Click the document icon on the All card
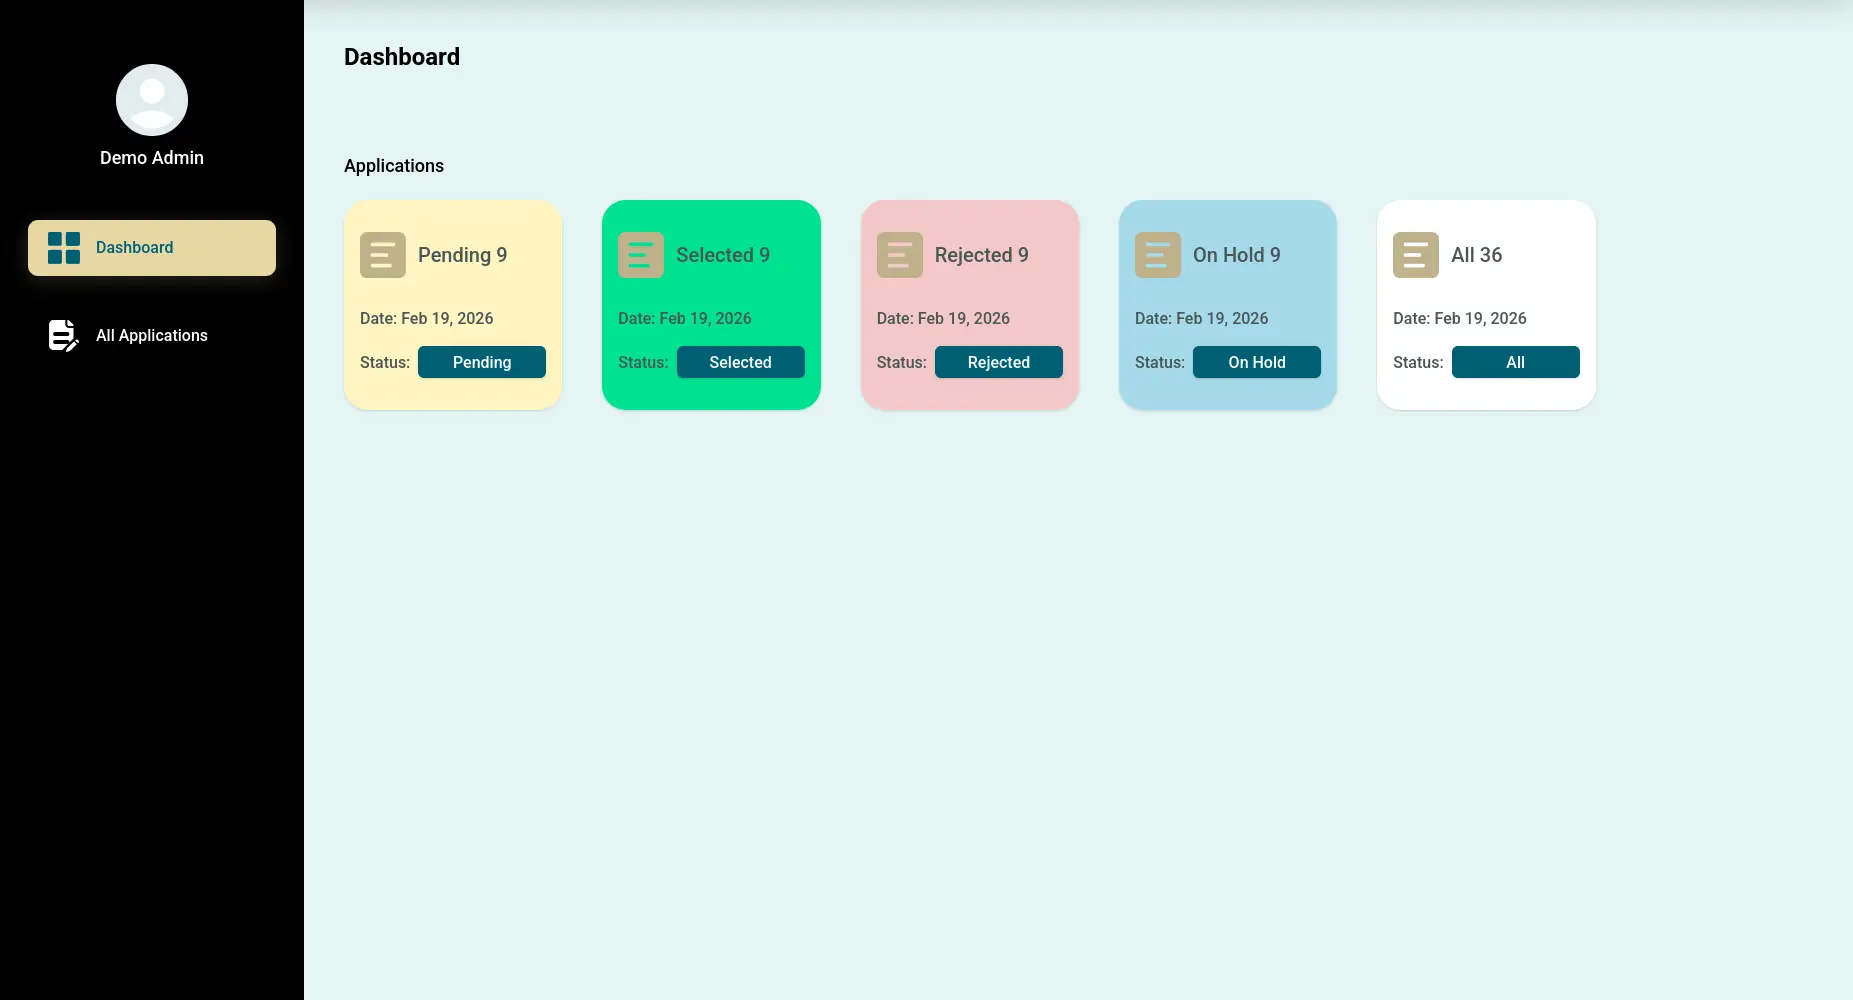The height and width of the screenshot is (1000, 1853). point(1415,254)
